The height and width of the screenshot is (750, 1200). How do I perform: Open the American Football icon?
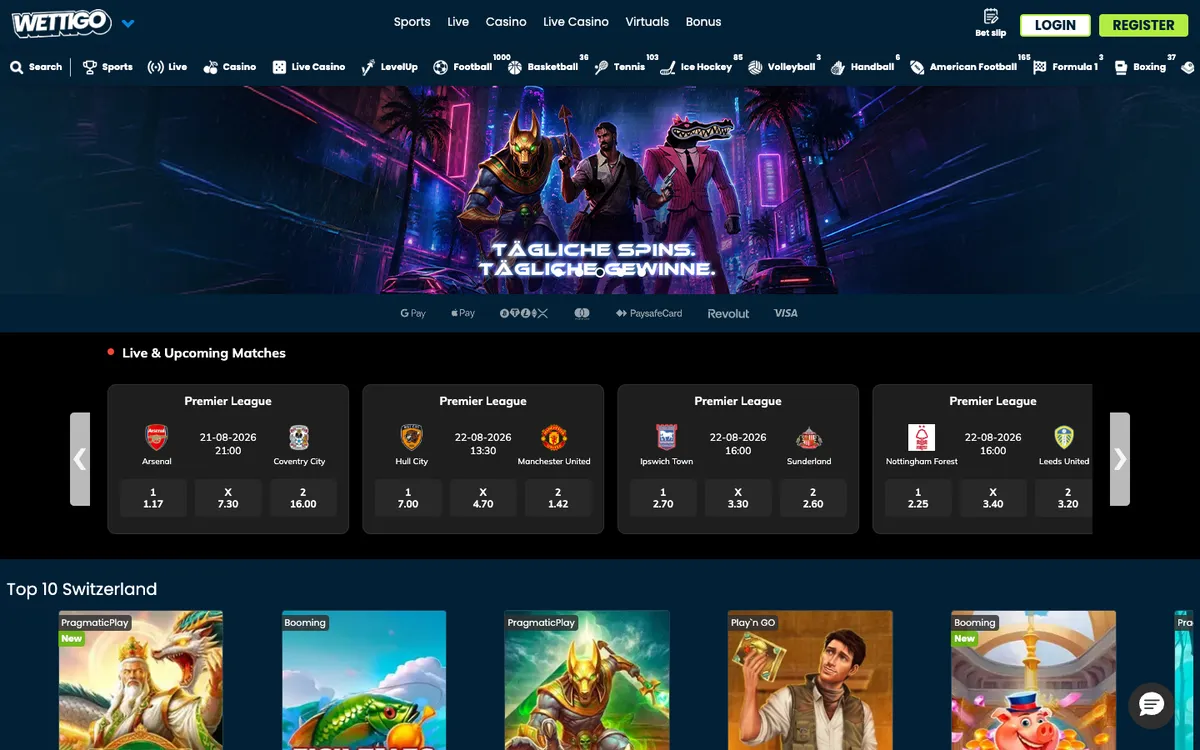click(917, 67)
